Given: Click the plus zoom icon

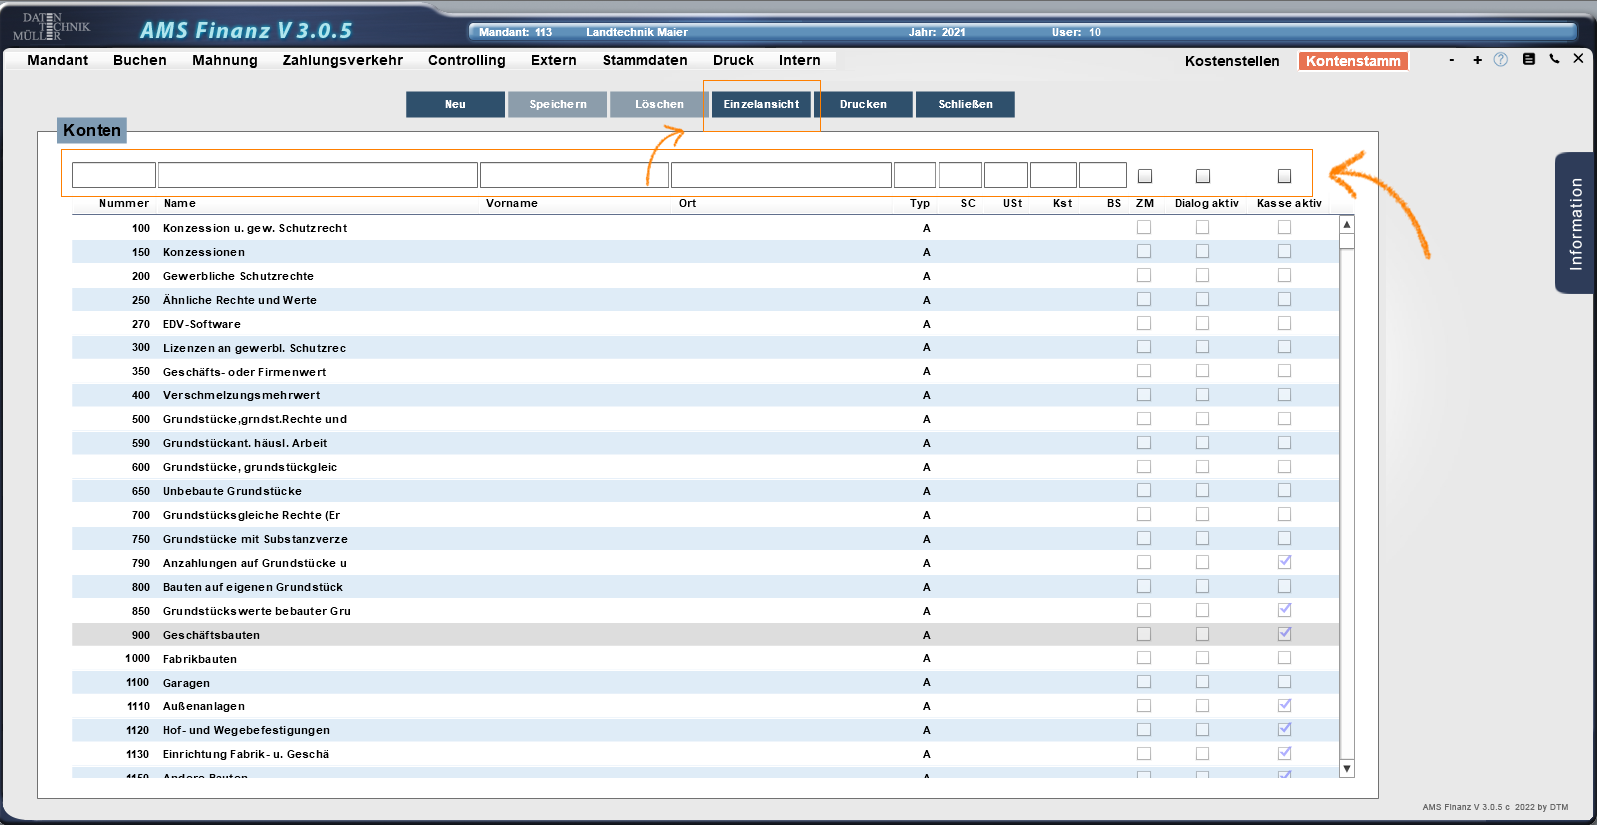Looking at the screenshot, I should coord(1477,60).
